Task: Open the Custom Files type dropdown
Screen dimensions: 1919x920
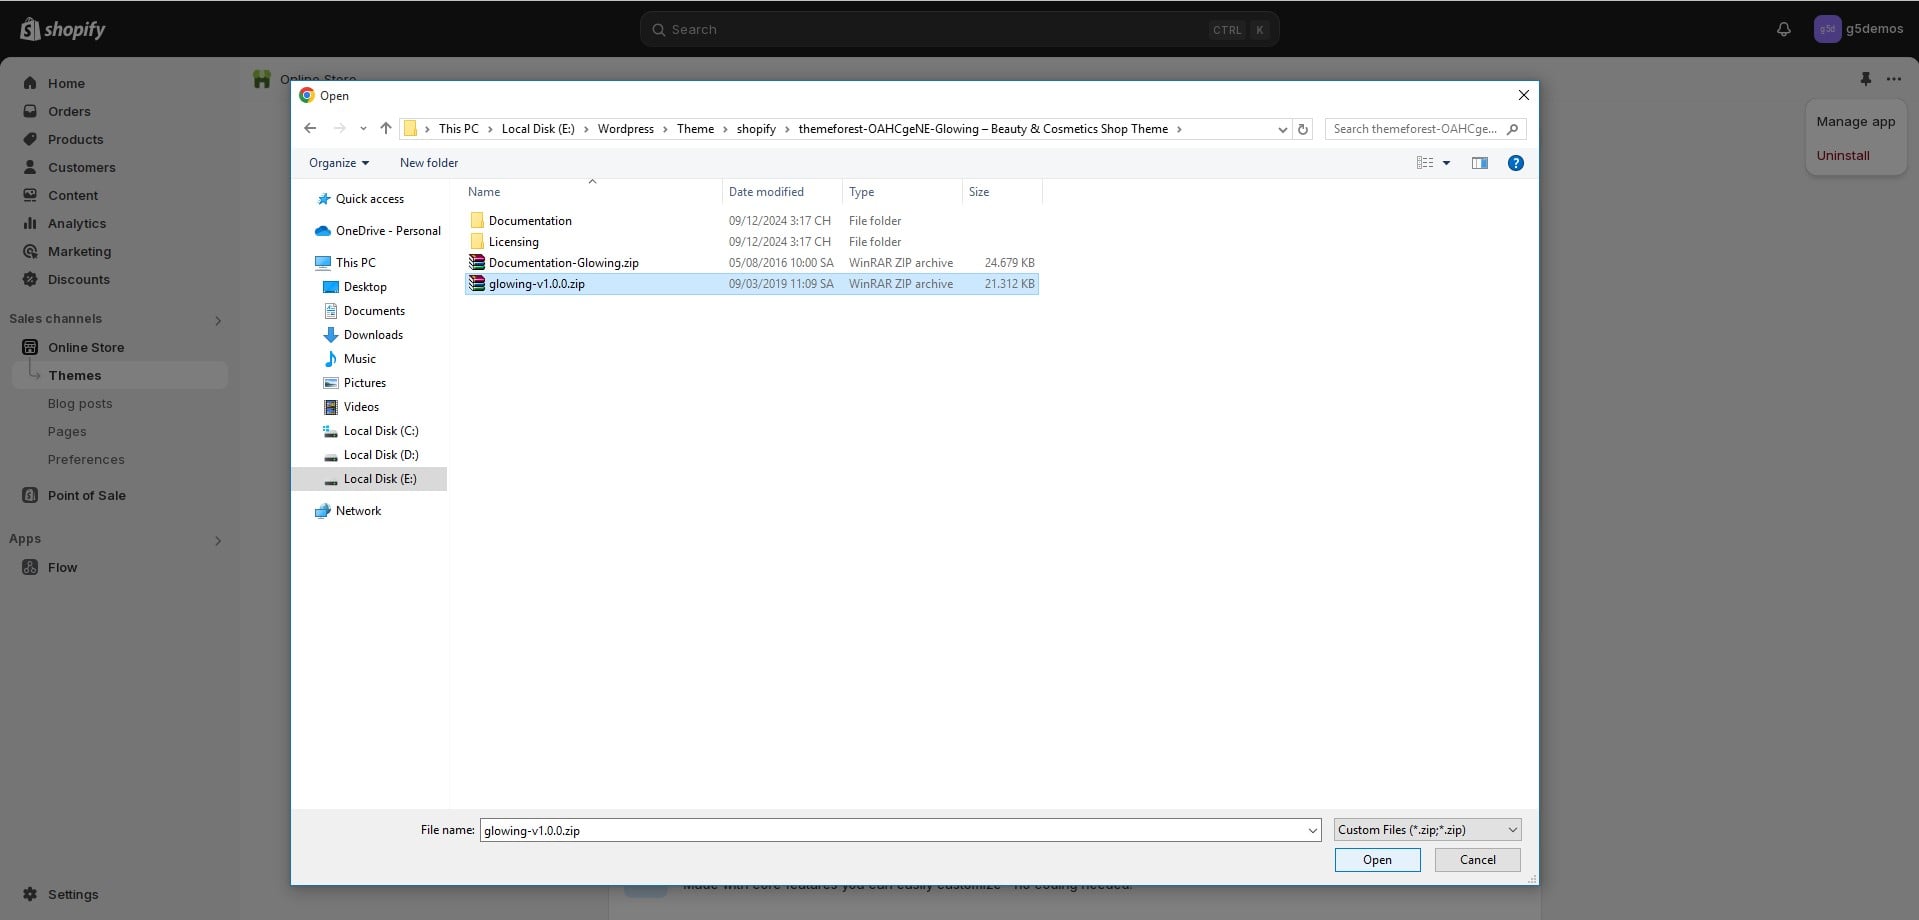Action: (1427, 830)
